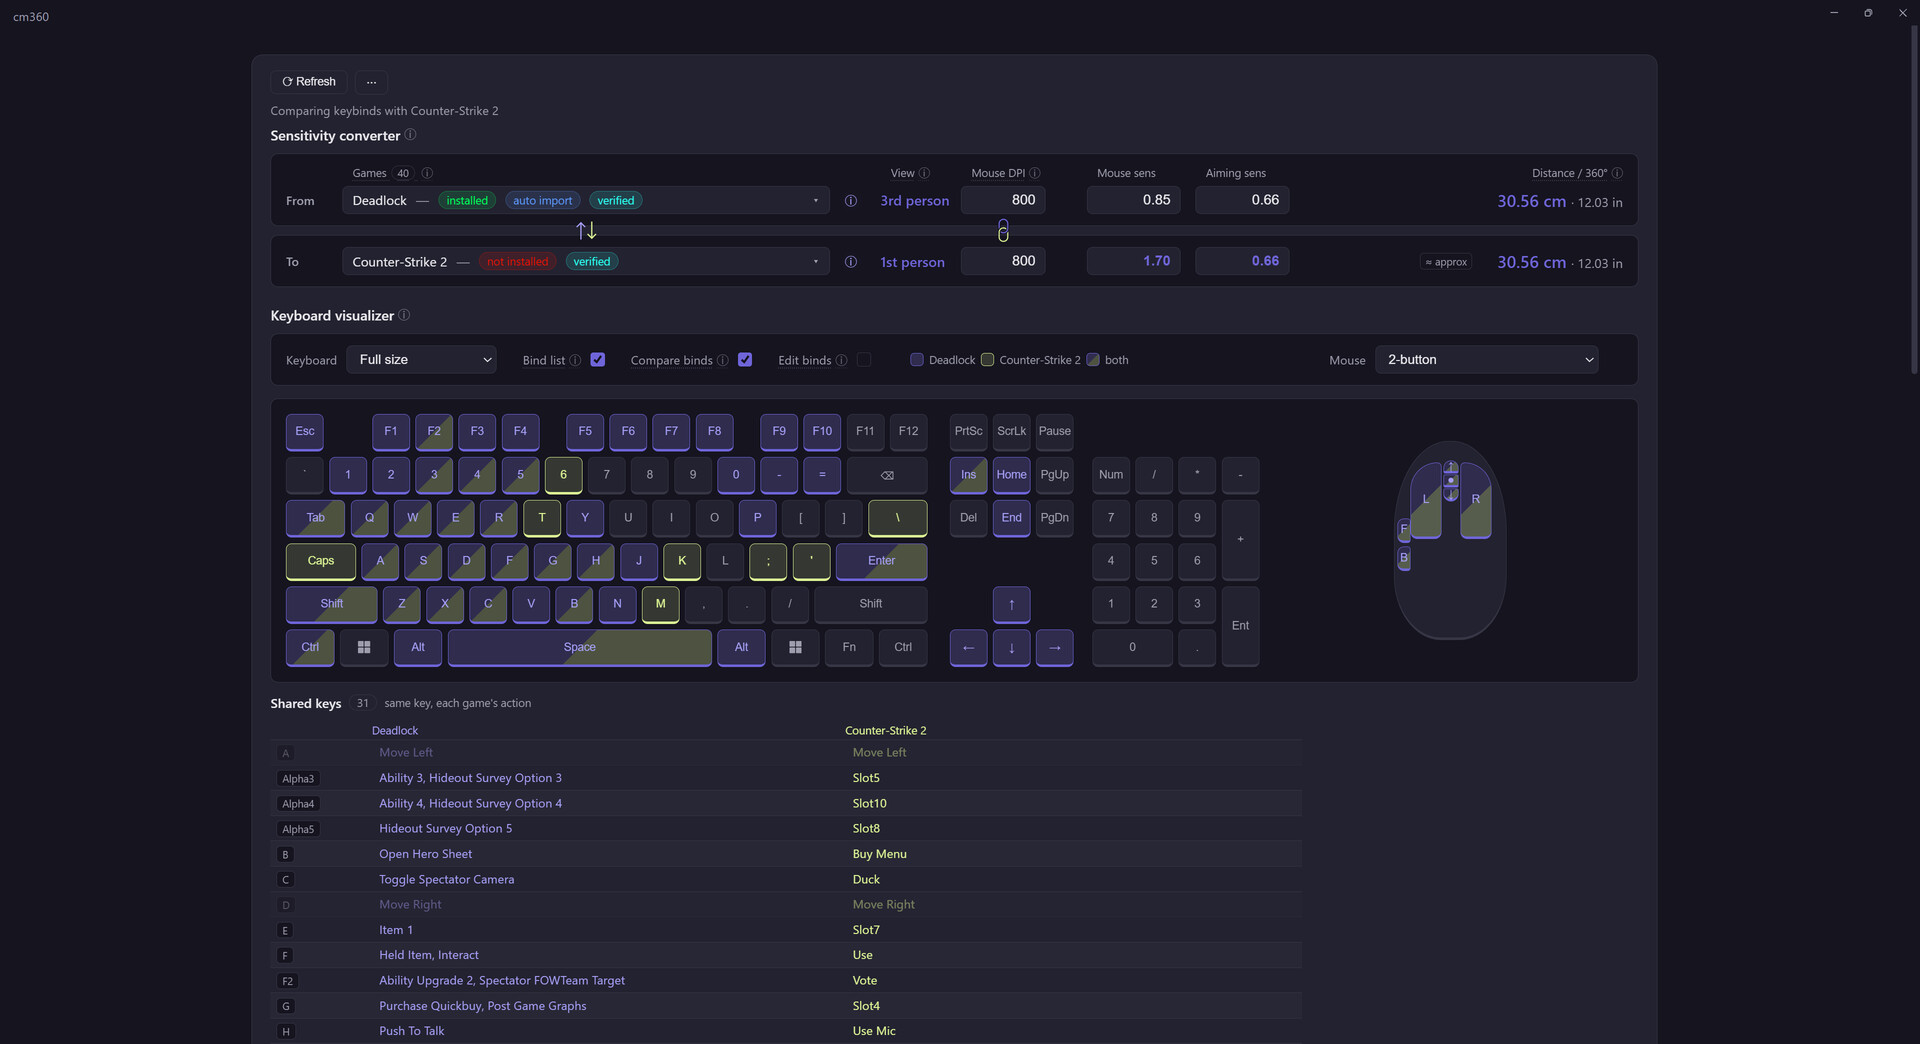Click the left mouse button on mouse diagram

pos(1426,500)
